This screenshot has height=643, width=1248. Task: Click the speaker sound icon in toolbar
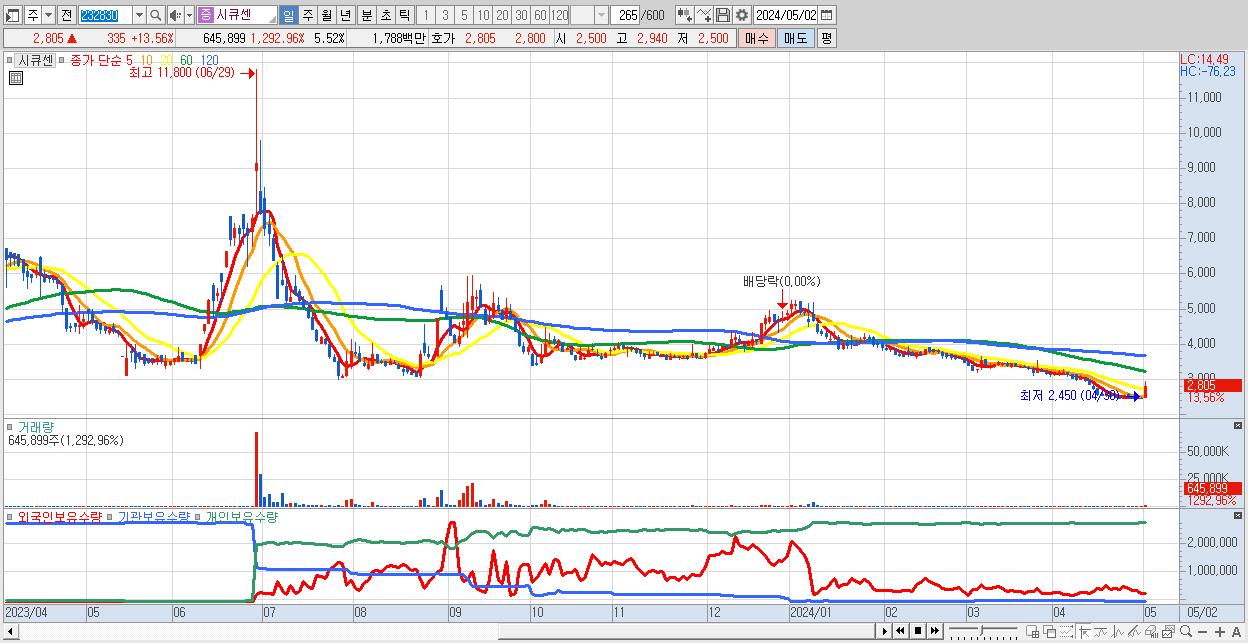click(x=175, y=15)
